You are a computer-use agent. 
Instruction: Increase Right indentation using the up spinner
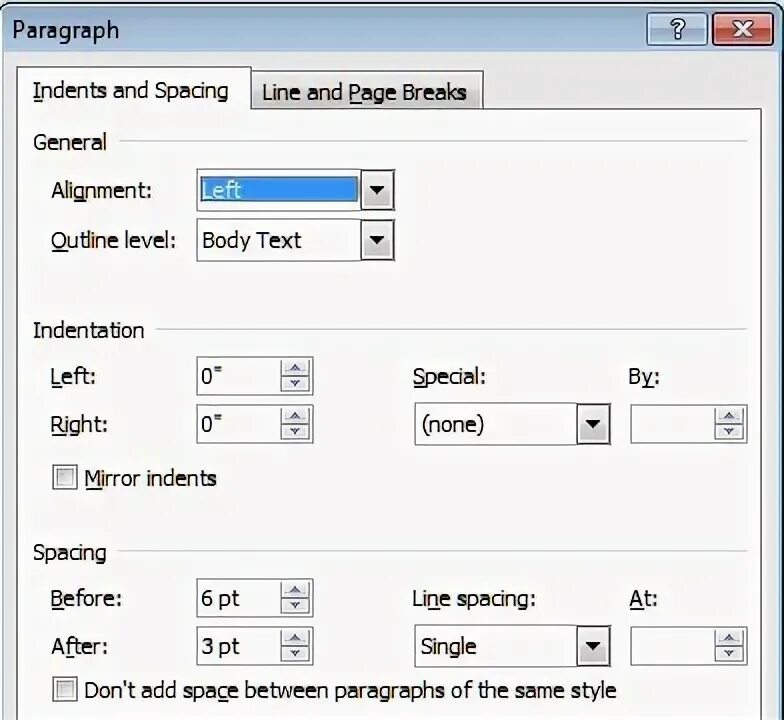[295, 416]
